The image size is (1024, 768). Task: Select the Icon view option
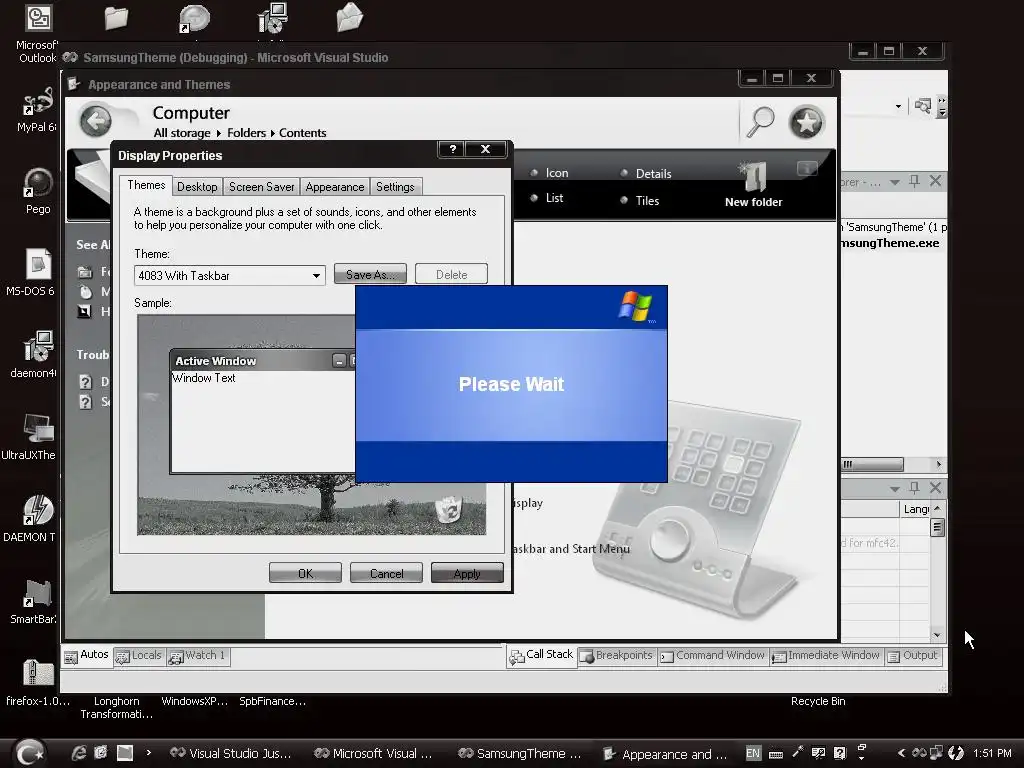tap(549, 173)
